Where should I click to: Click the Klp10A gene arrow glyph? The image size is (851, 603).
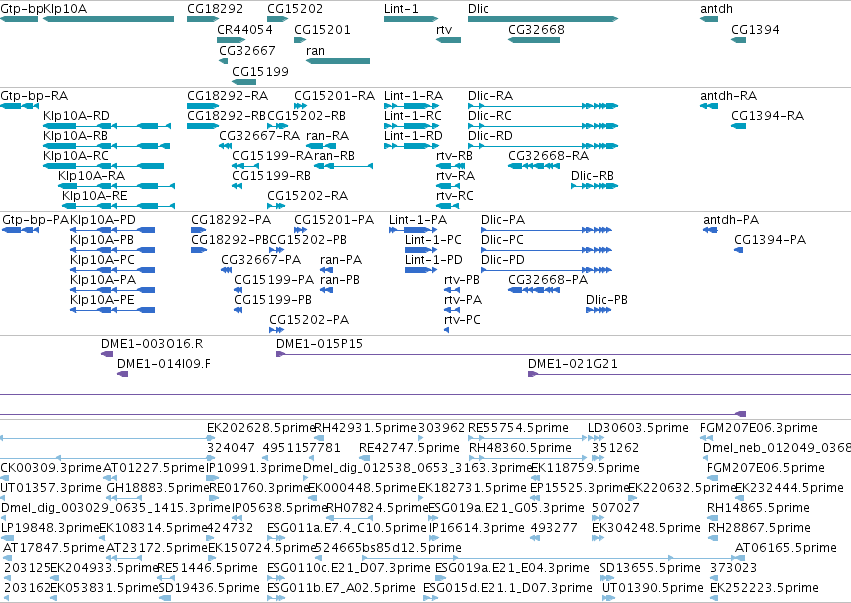click(109, 19)
